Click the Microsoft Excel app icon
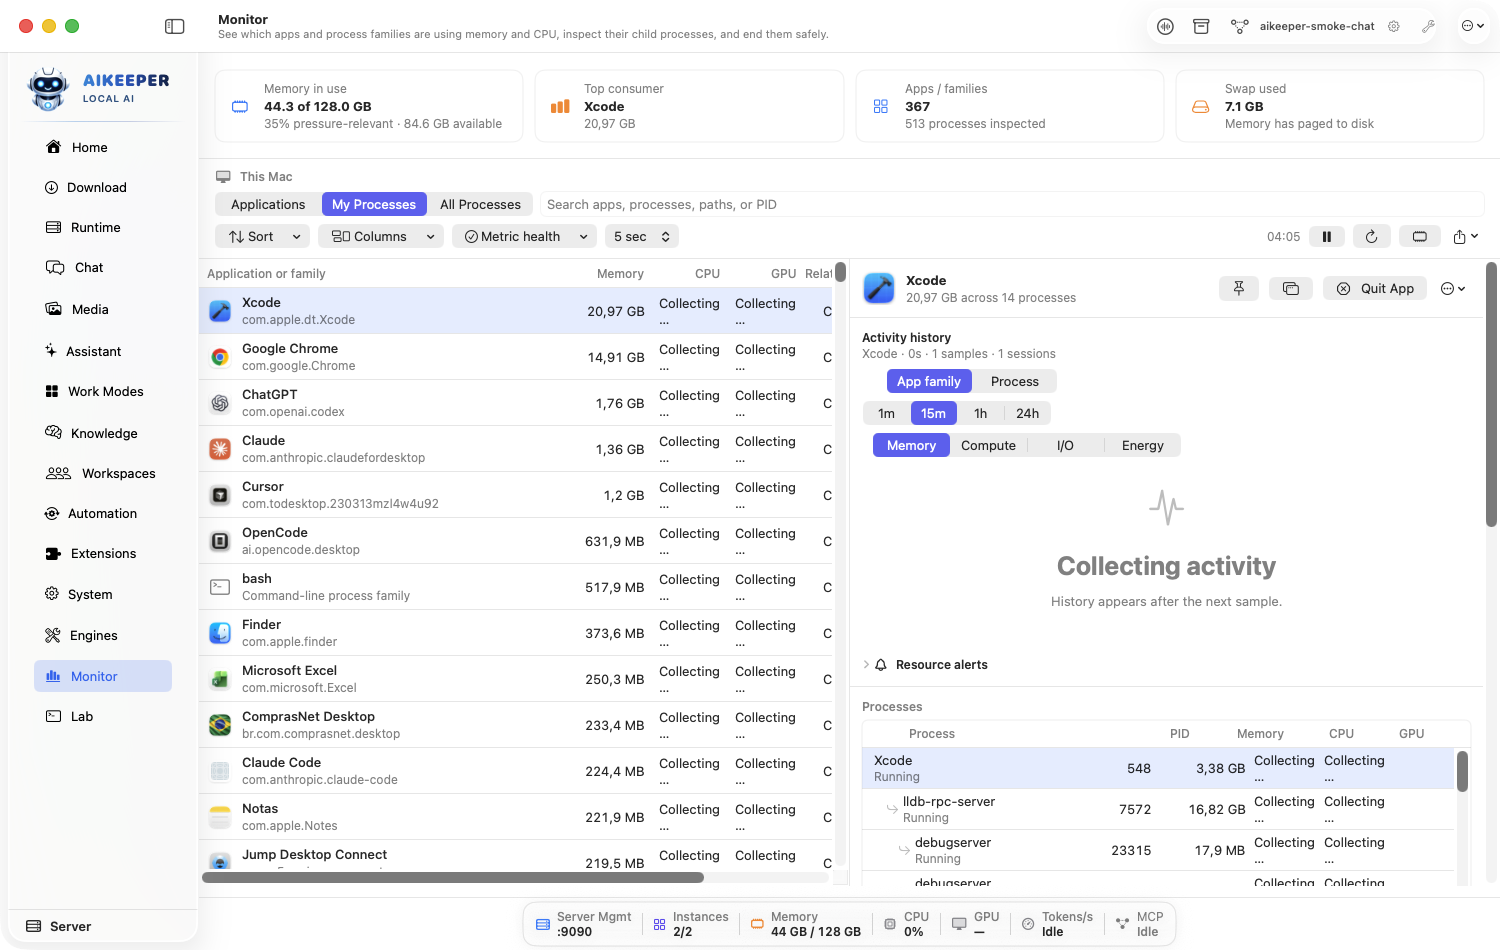This screenshot has height=950, width=1500. 220,679
